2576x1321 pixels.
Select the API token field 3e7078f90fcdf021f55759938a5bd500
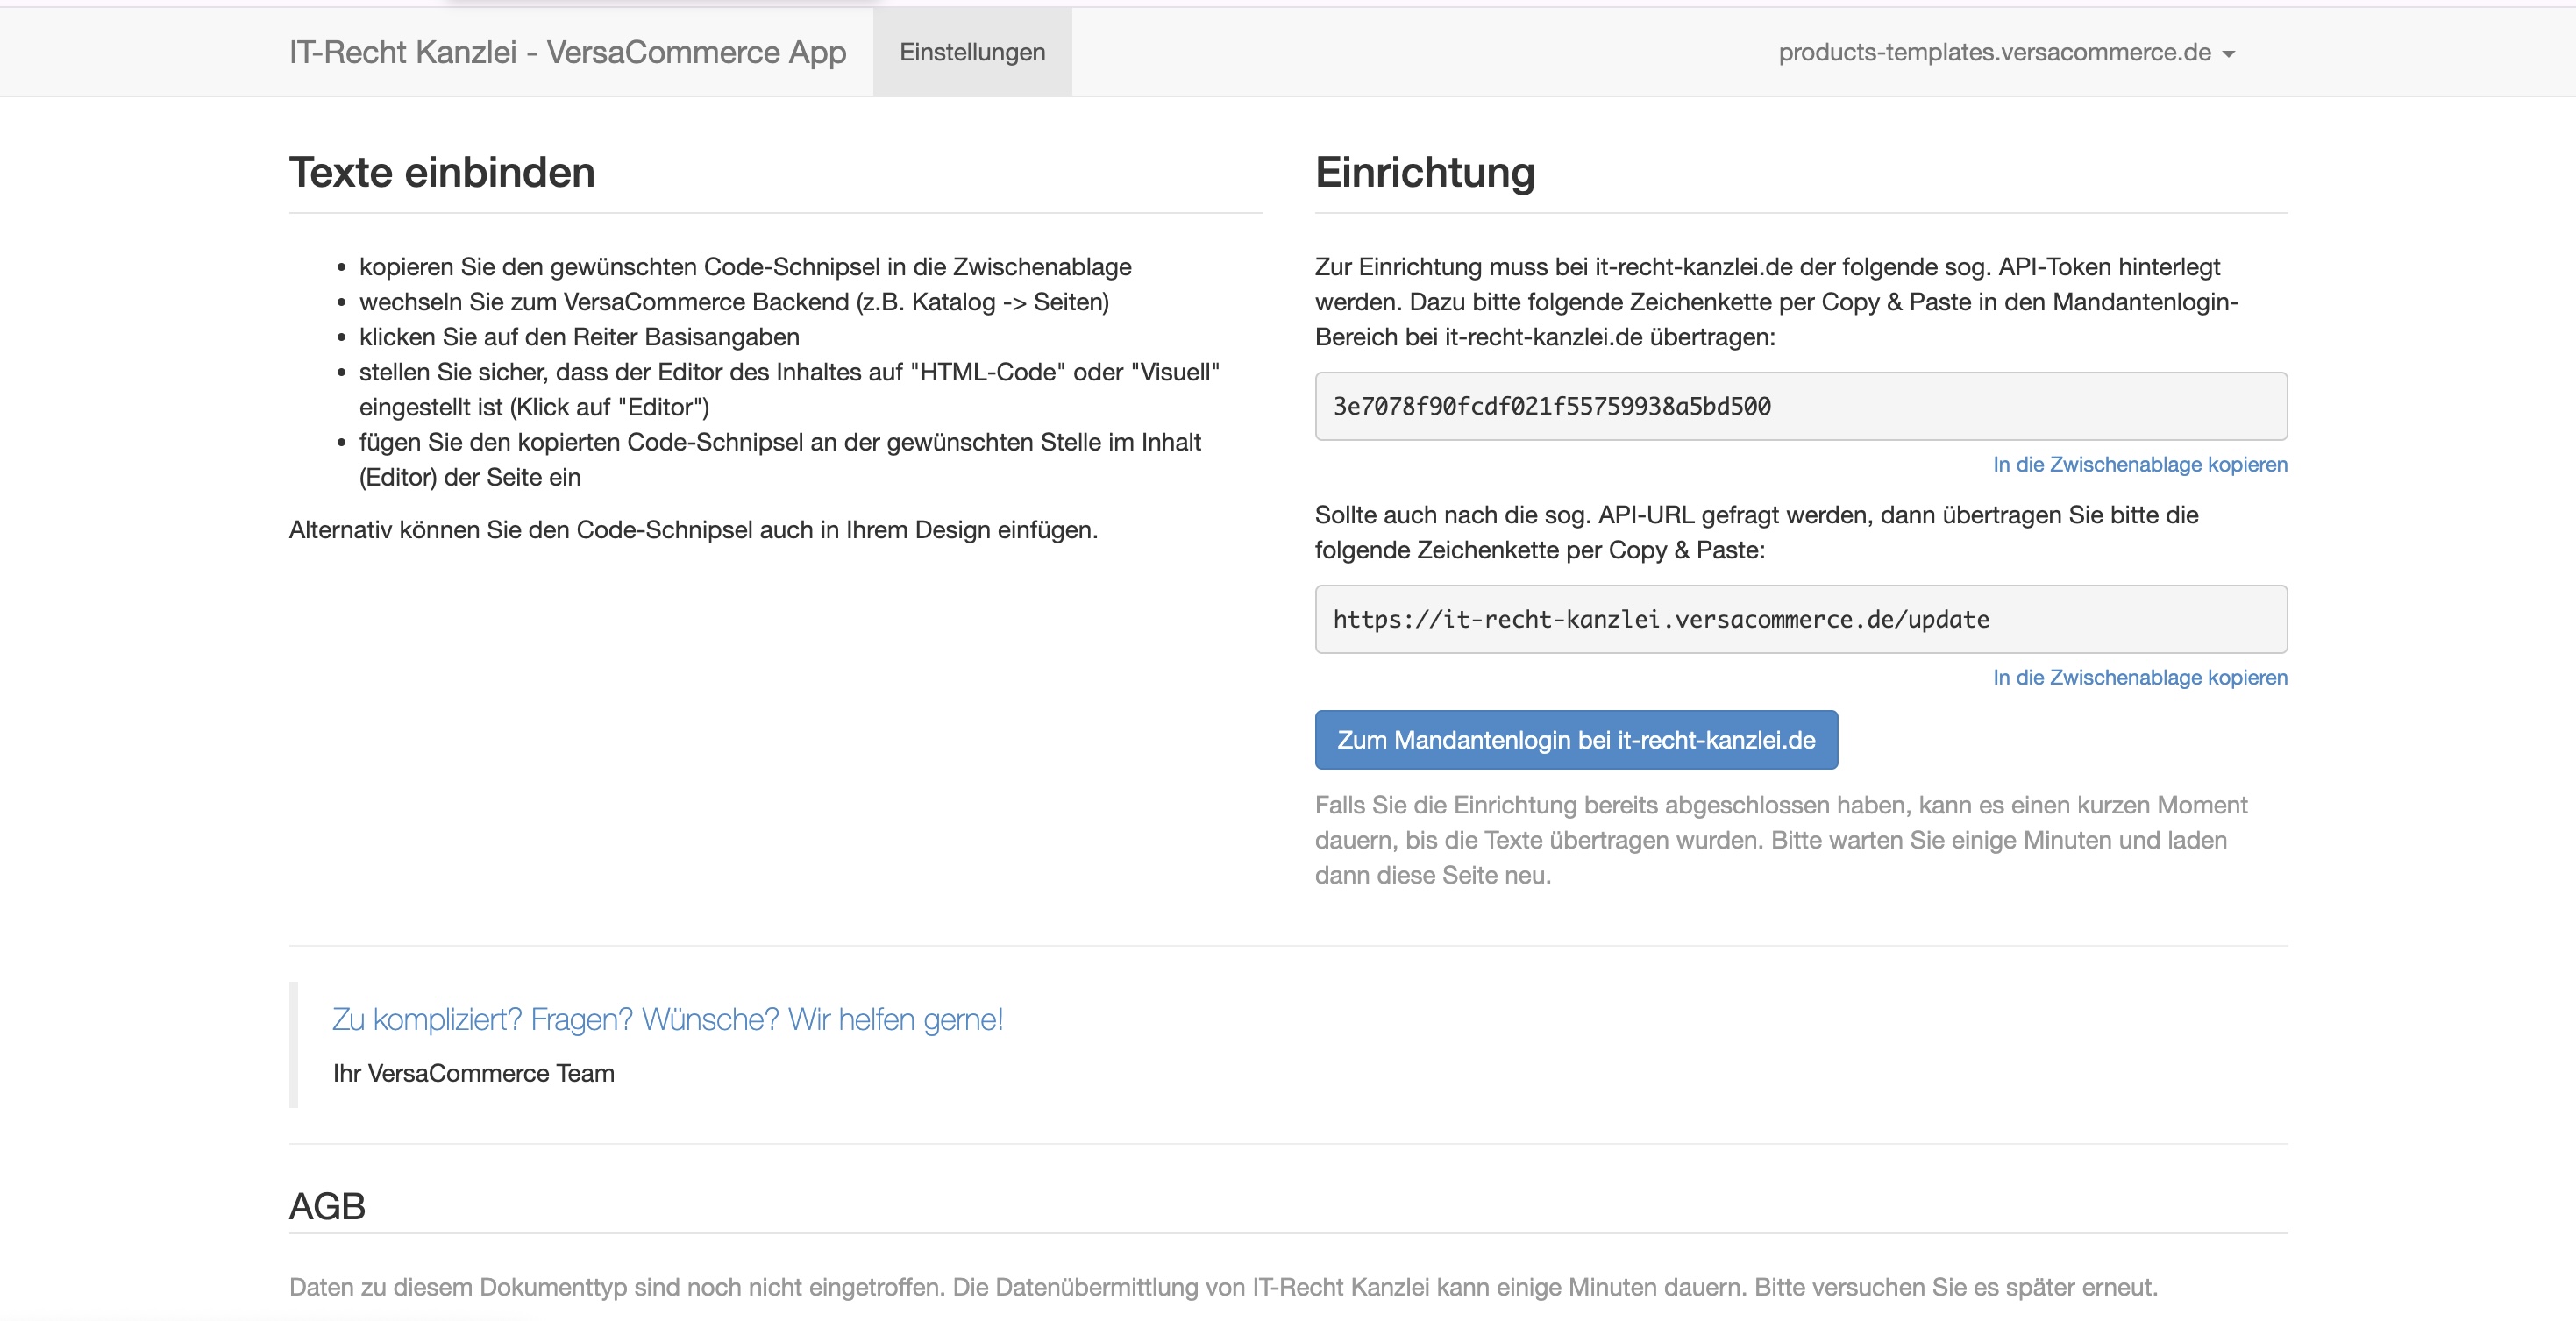point(1801,406)
